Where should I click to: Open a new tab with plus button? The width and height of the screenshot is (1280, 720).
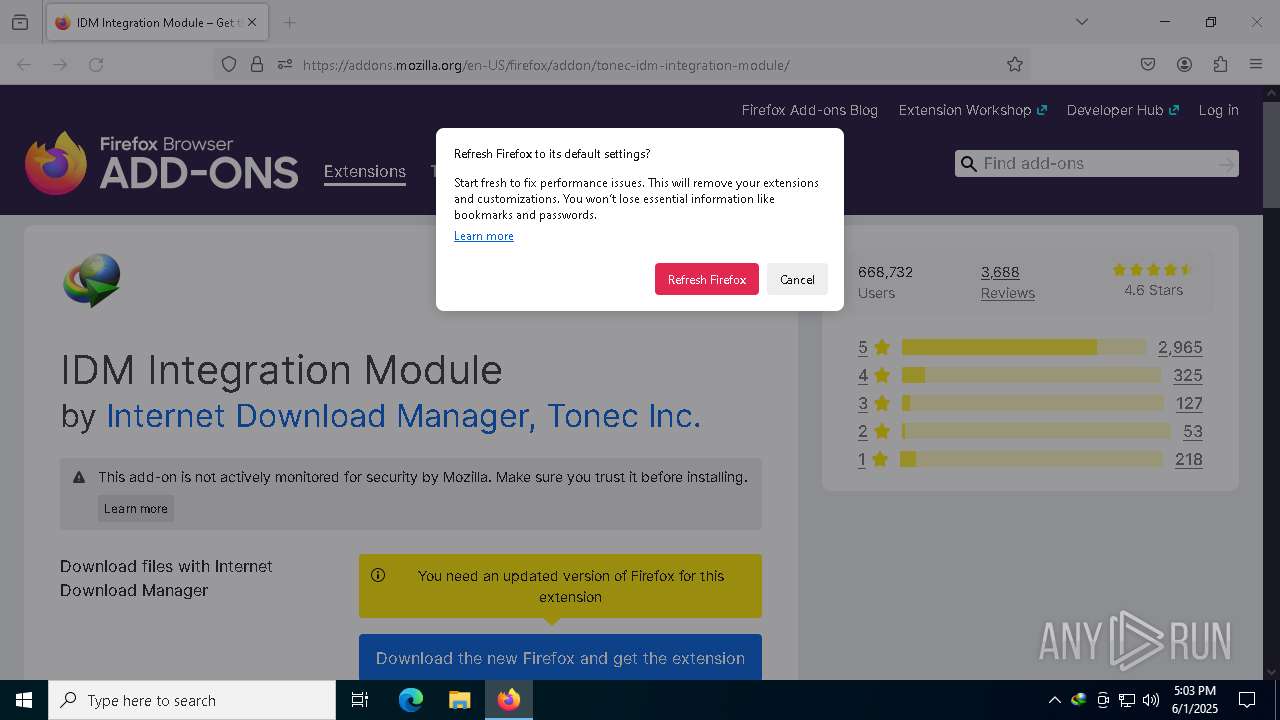click(x=289, y=22)
